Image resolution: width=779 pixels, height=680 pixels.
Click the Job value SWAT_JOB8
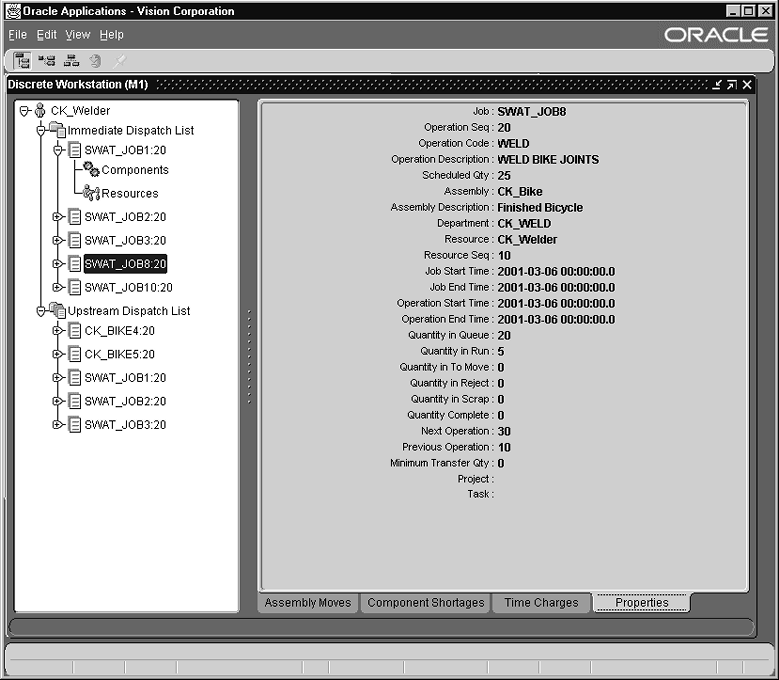point(532,112)
